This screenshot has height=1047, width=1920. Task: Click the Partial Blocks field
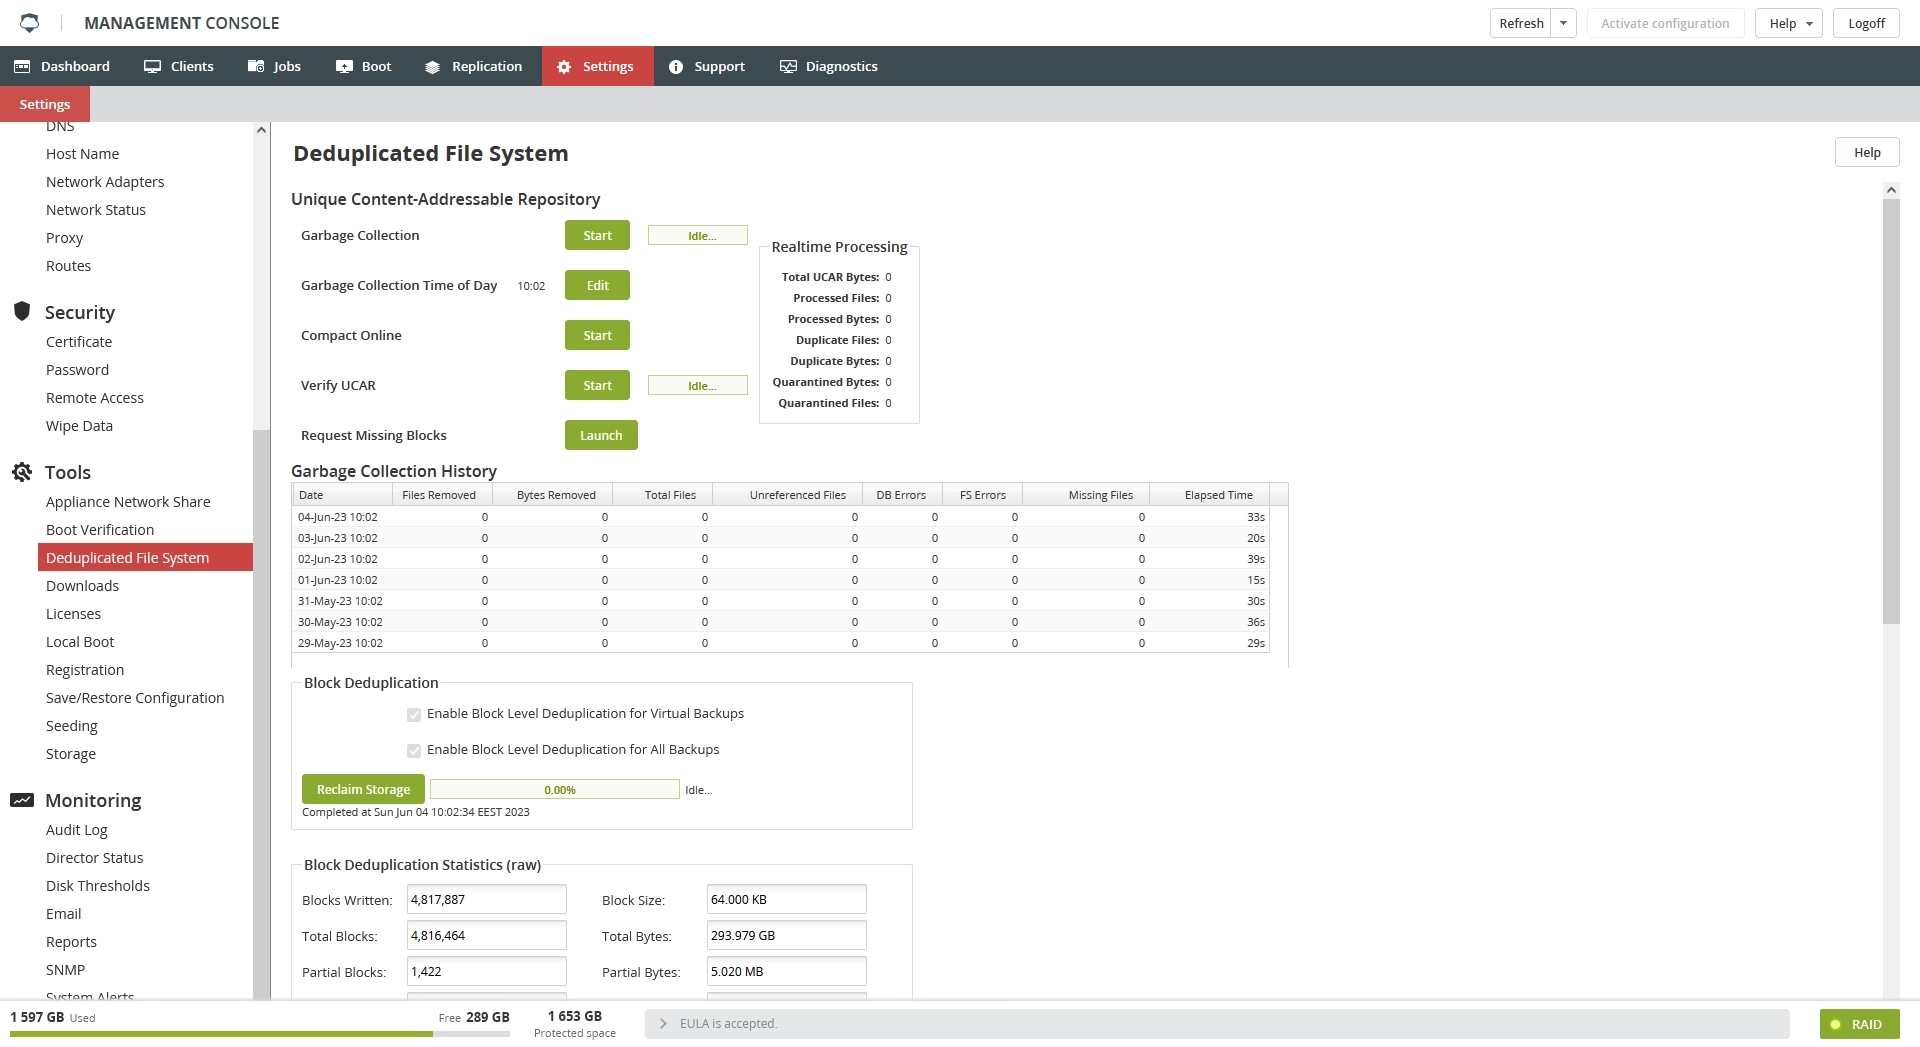(486, 971)
